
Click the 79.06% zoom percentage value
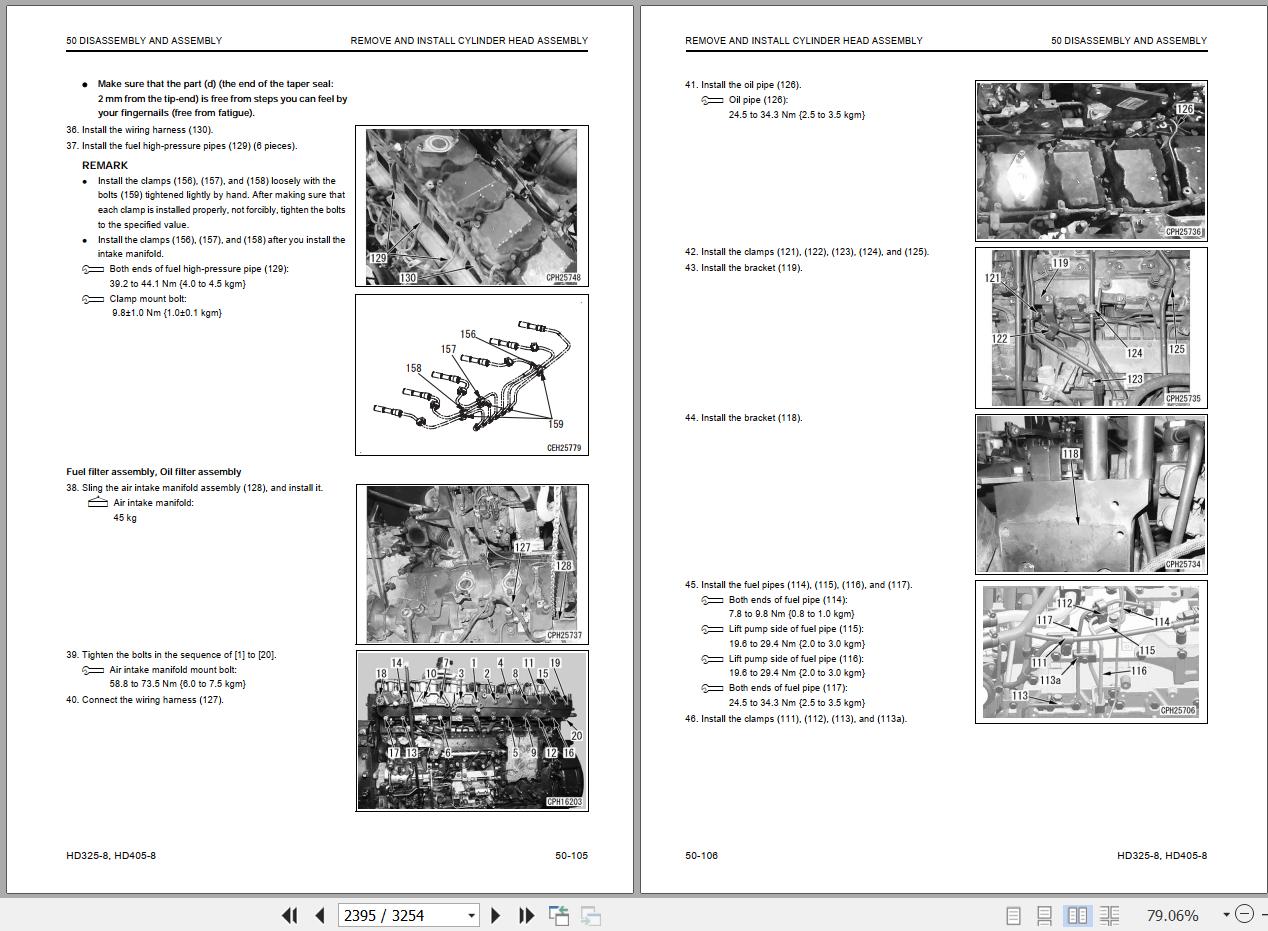click(x=1172, y=915)
